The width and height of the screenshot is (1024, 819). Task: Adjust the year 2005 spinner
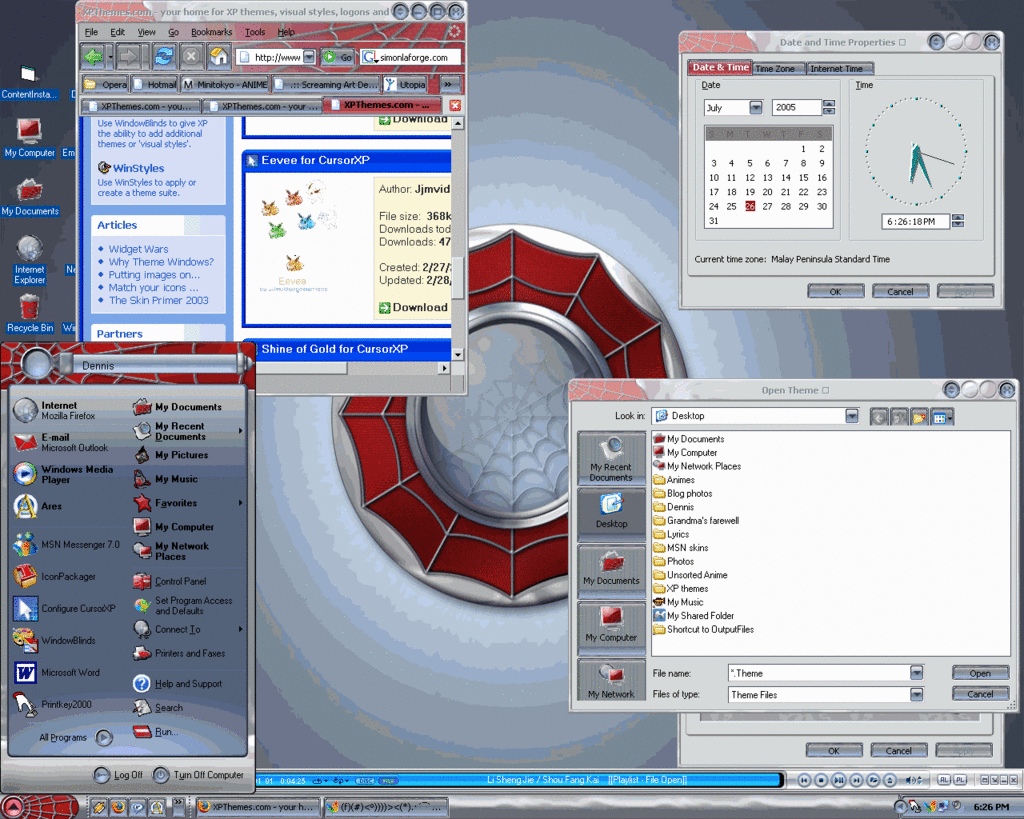(x=829, y=107)
